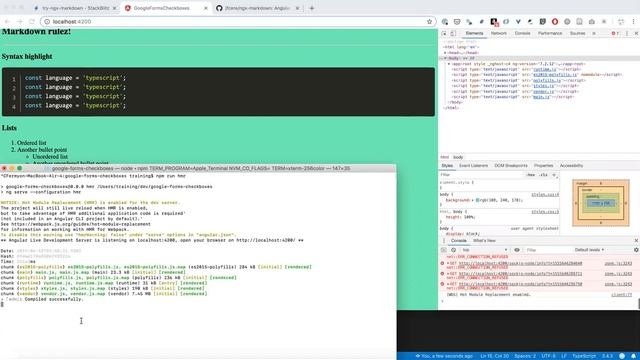
Task: Select the body breadcrumb in DevTools
Action: [458, 157]
